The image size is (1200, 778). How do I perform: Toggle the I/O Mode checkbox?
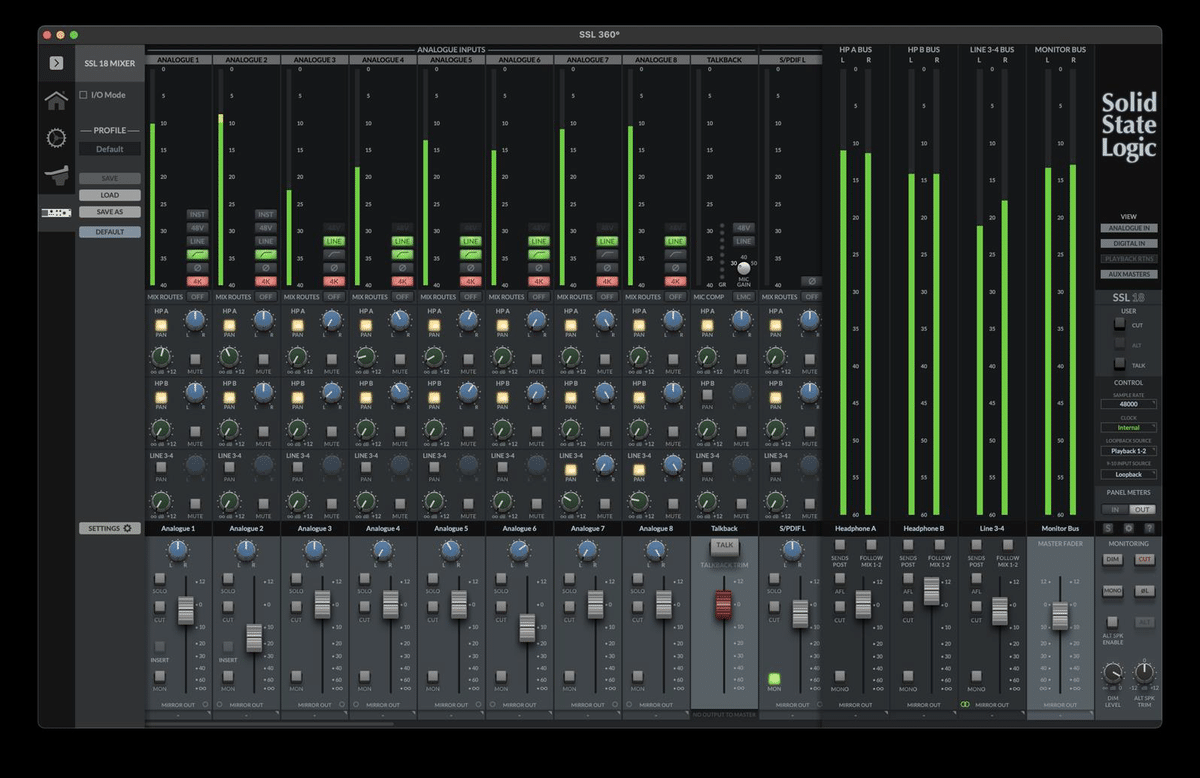84,94
